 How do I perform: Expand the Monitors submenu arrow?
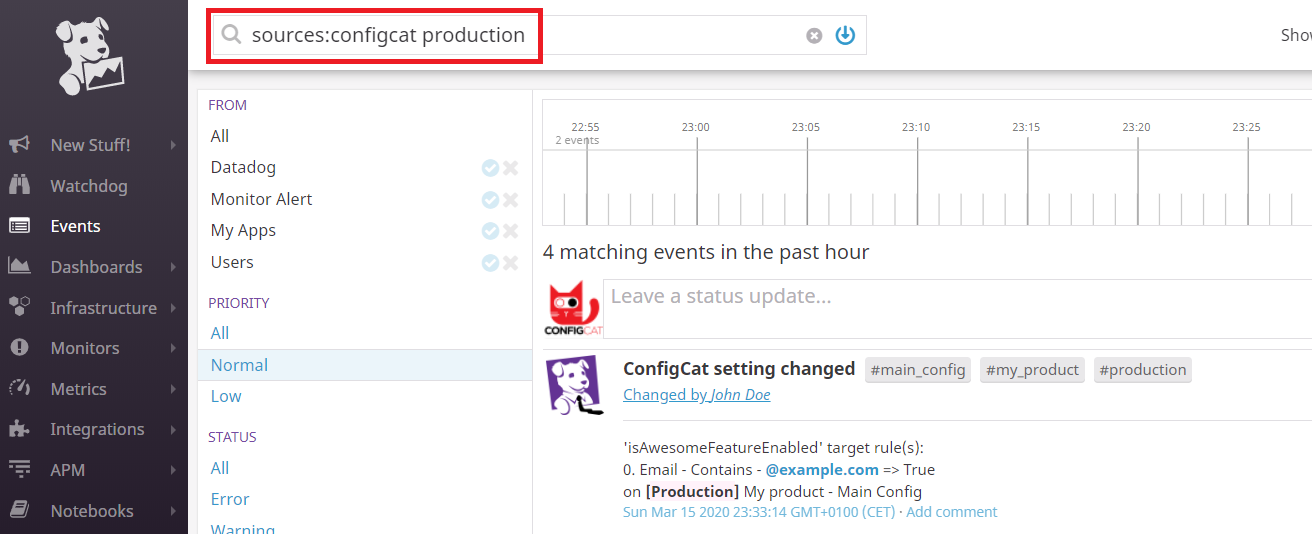coord(173,348)
